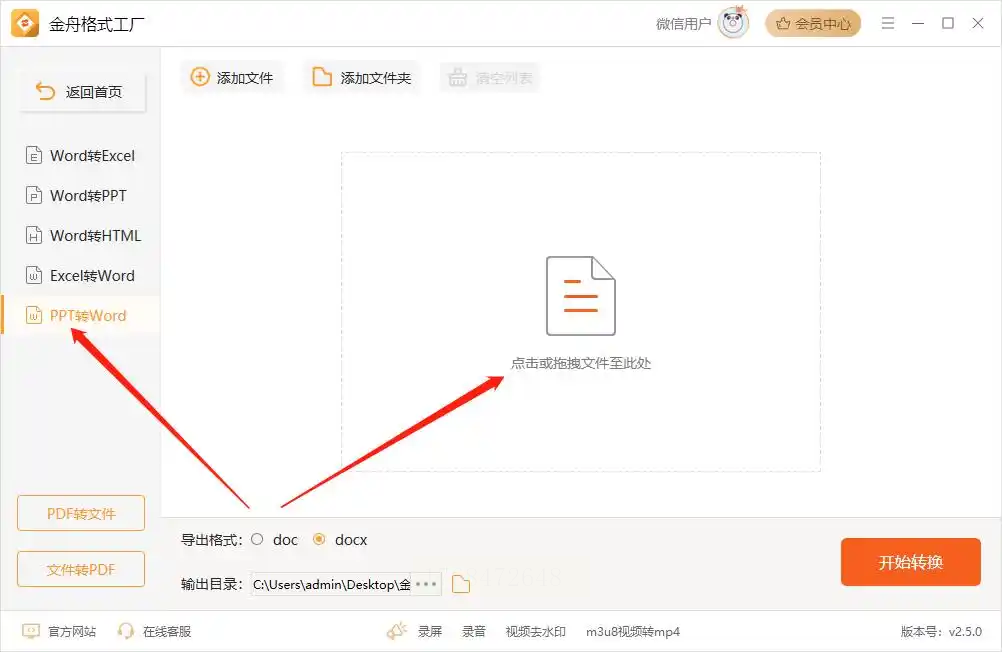Click the 添加文件 add file button

pos(232,78)
